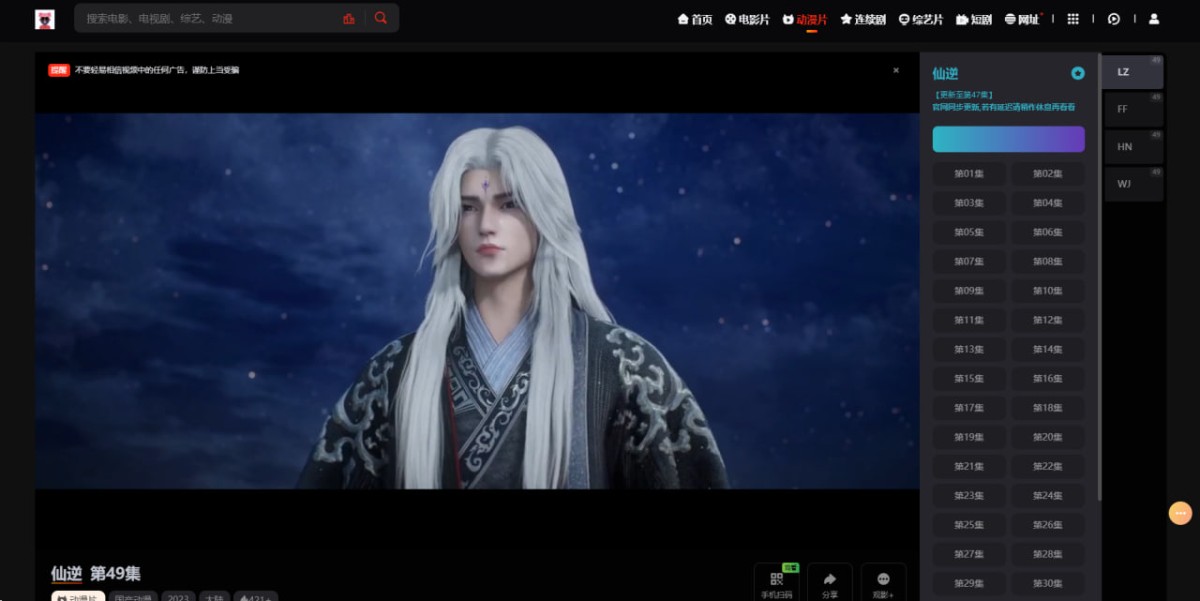
Task: Open the 短剧 short drama tab
Action: pyautogui.click(x=974, y=19)
